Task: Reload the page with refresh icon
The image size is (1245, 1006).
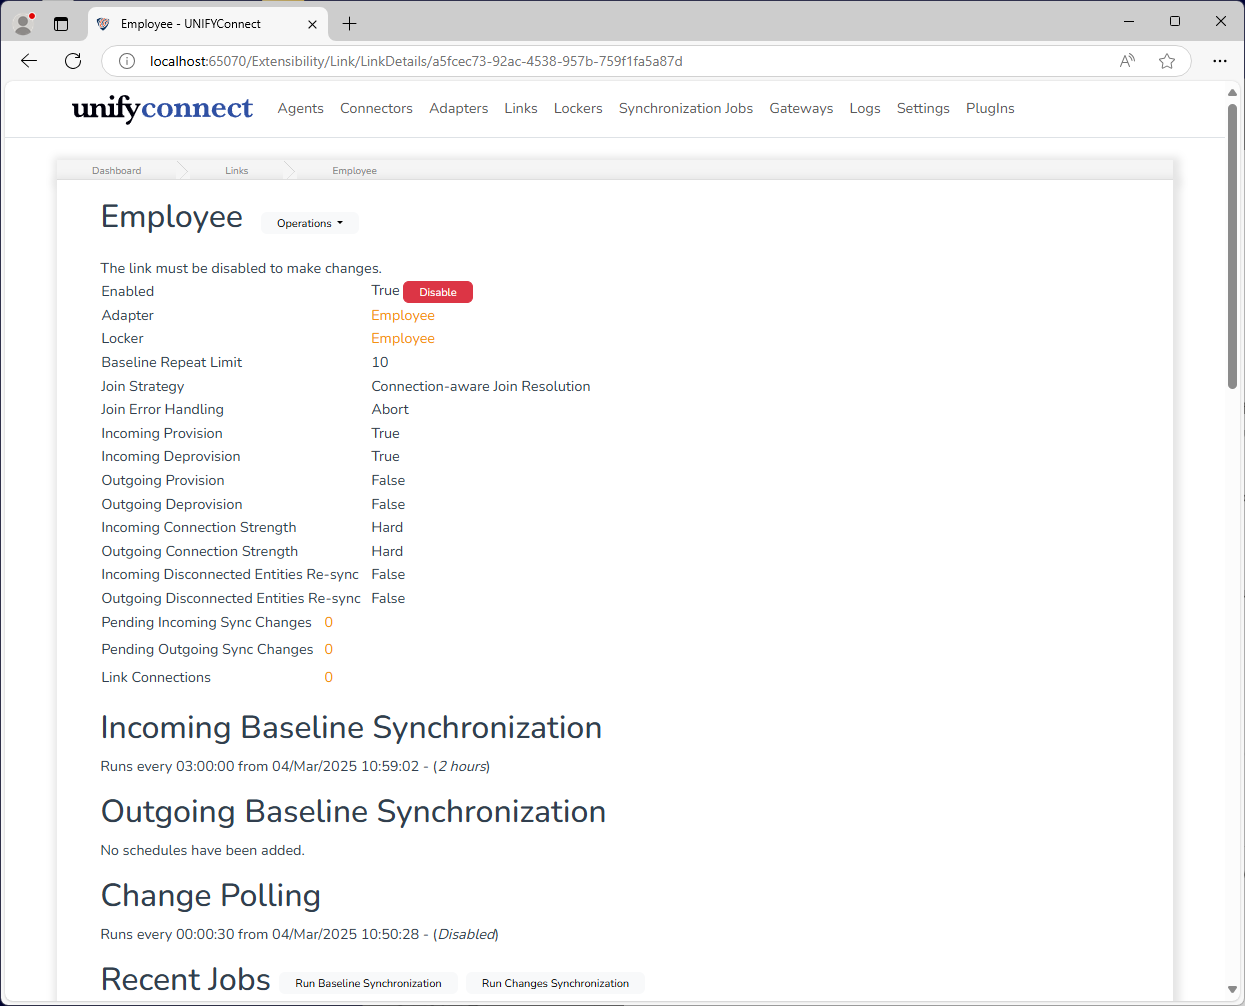Action: coord(73,61)
